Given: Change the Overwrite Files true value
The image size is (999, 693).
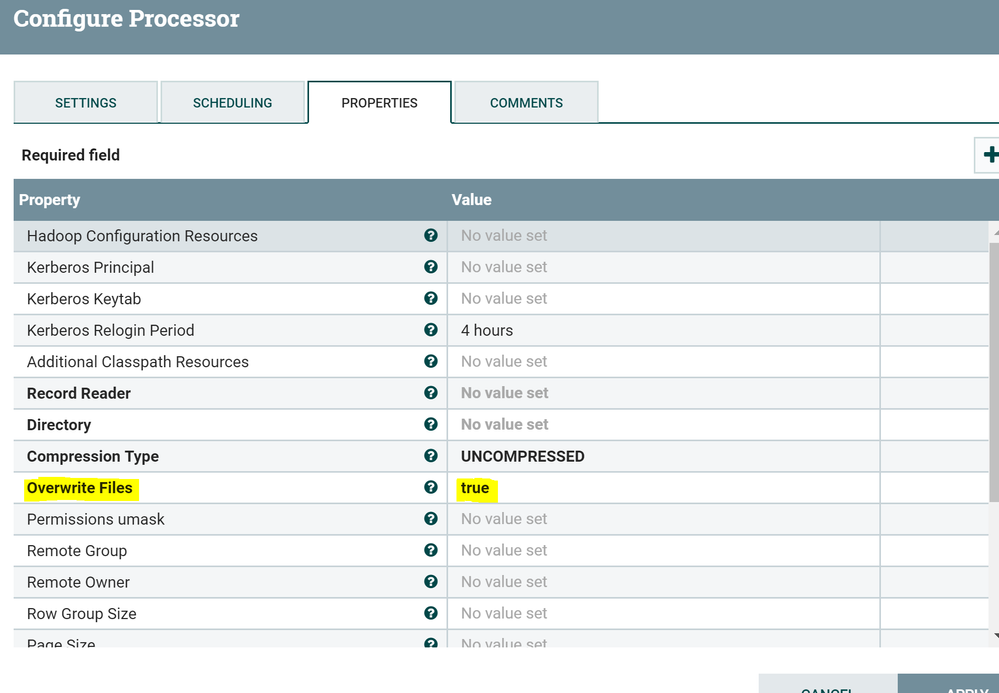Looking at the screenshot, I should click(x=663, y=488).
